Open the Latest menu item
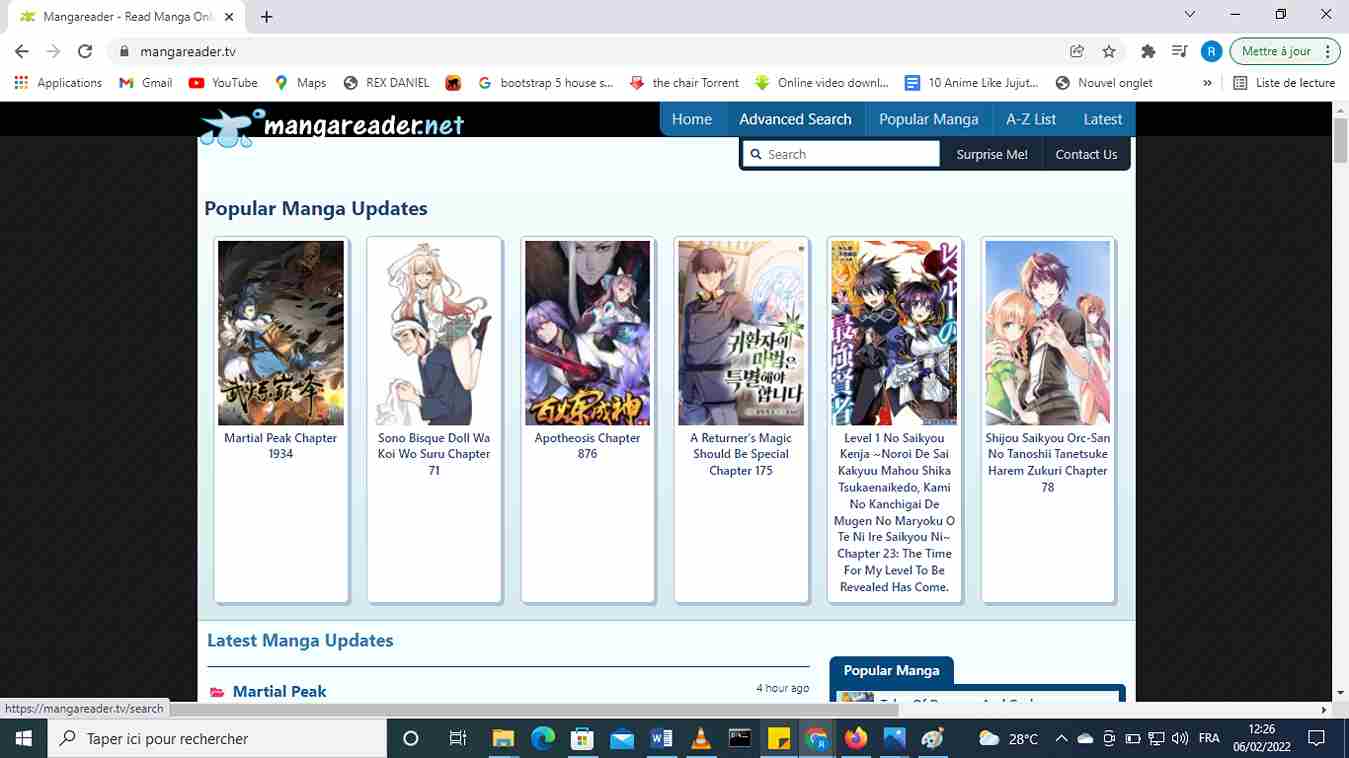This screenshot has width=1349, height=758. point(1103,119)
